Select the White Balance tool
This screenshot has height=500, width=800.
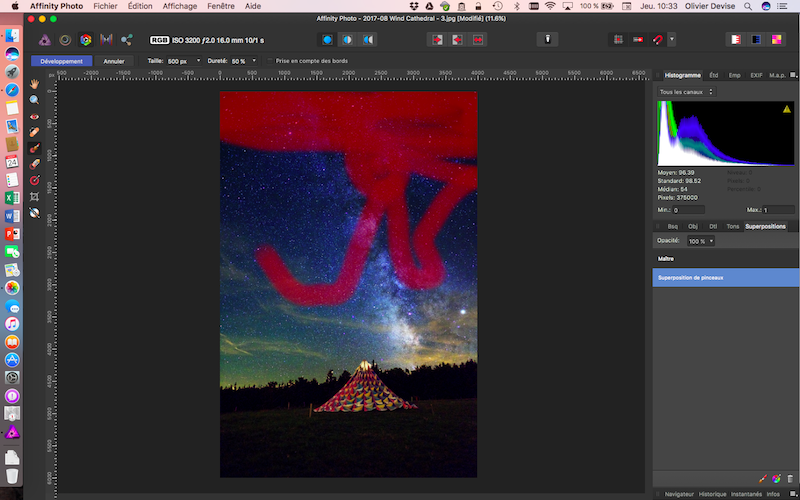(x=34, y=213)
